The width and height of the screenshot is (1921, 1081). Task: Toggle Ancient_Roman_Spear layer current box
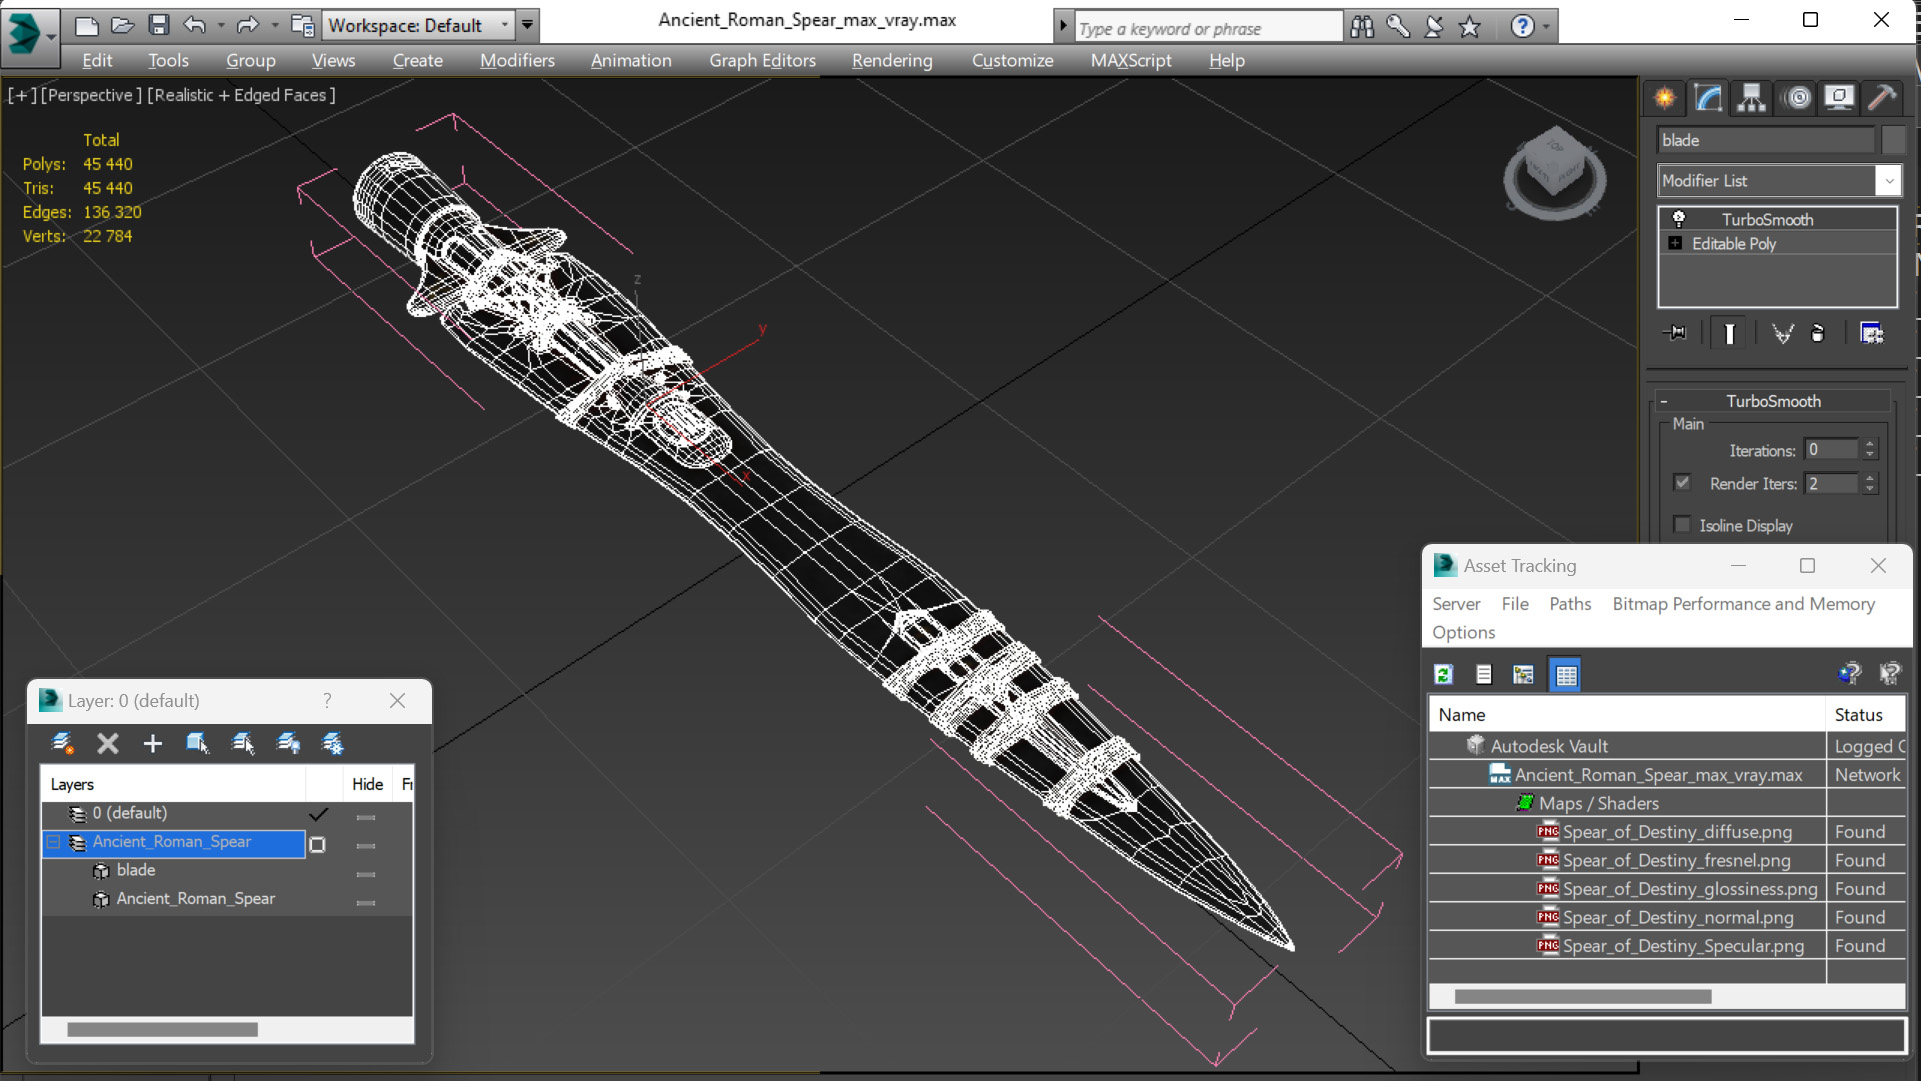318,844
